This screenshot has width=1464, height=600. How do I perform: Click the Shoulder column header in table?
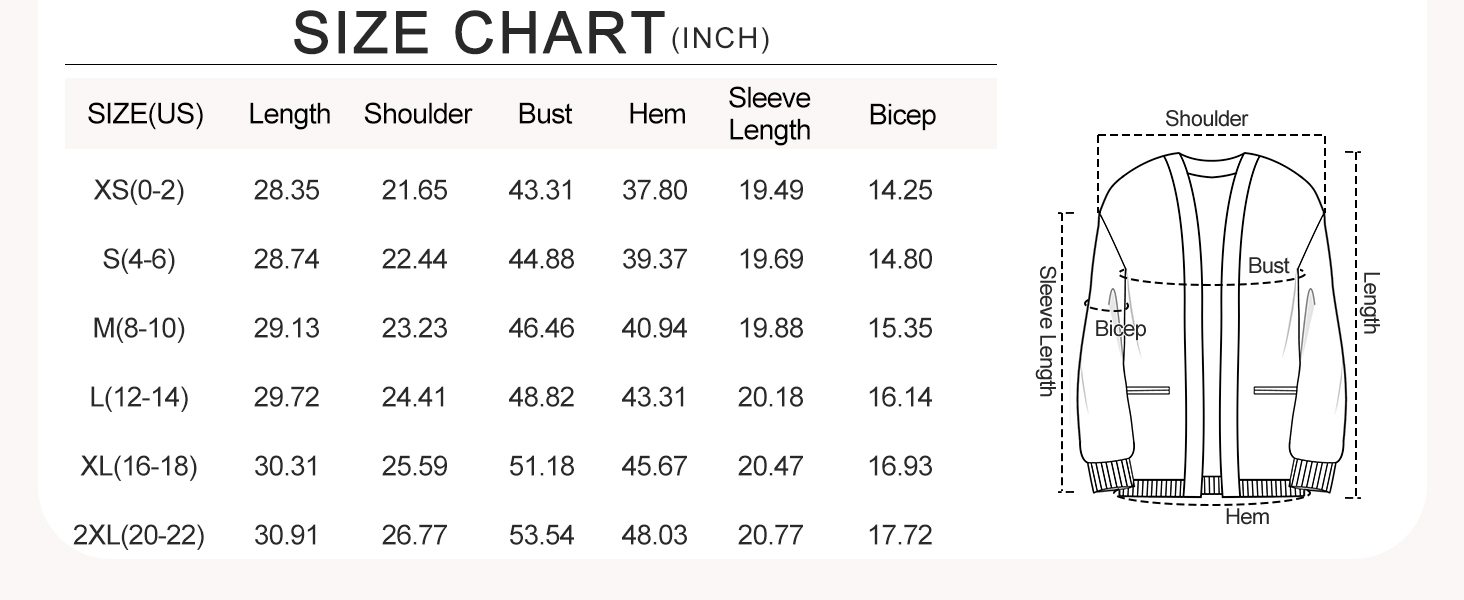[x=417, y=115]
